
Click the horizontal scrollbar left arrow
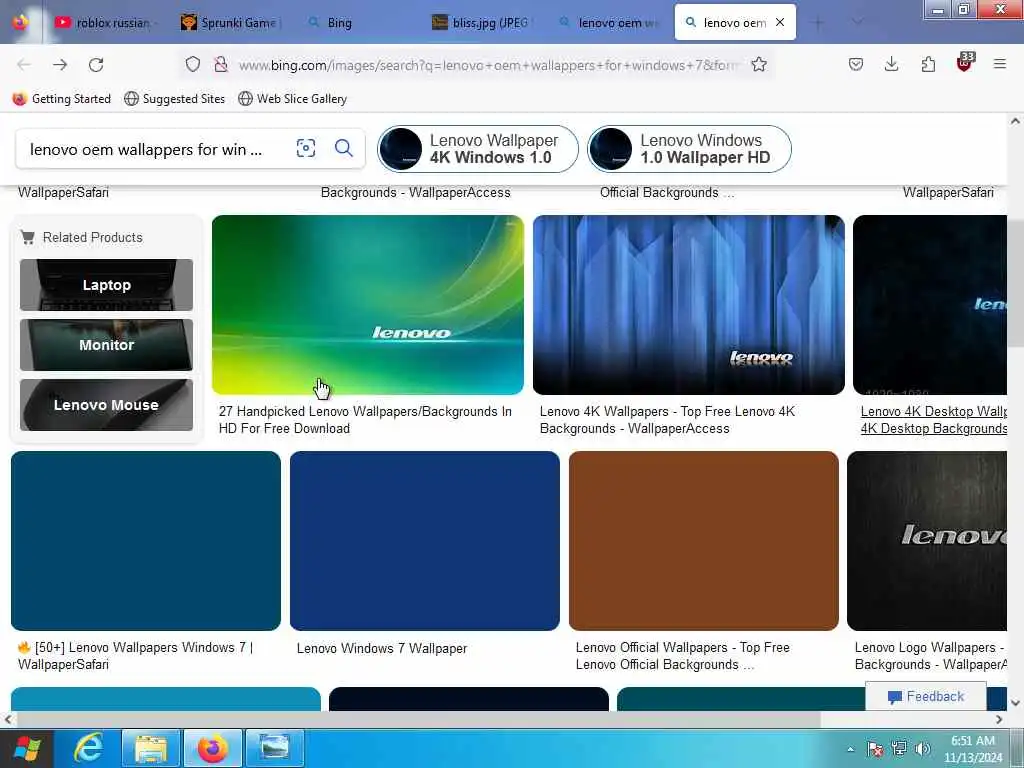pyautogui.click(x=7, y=719)
